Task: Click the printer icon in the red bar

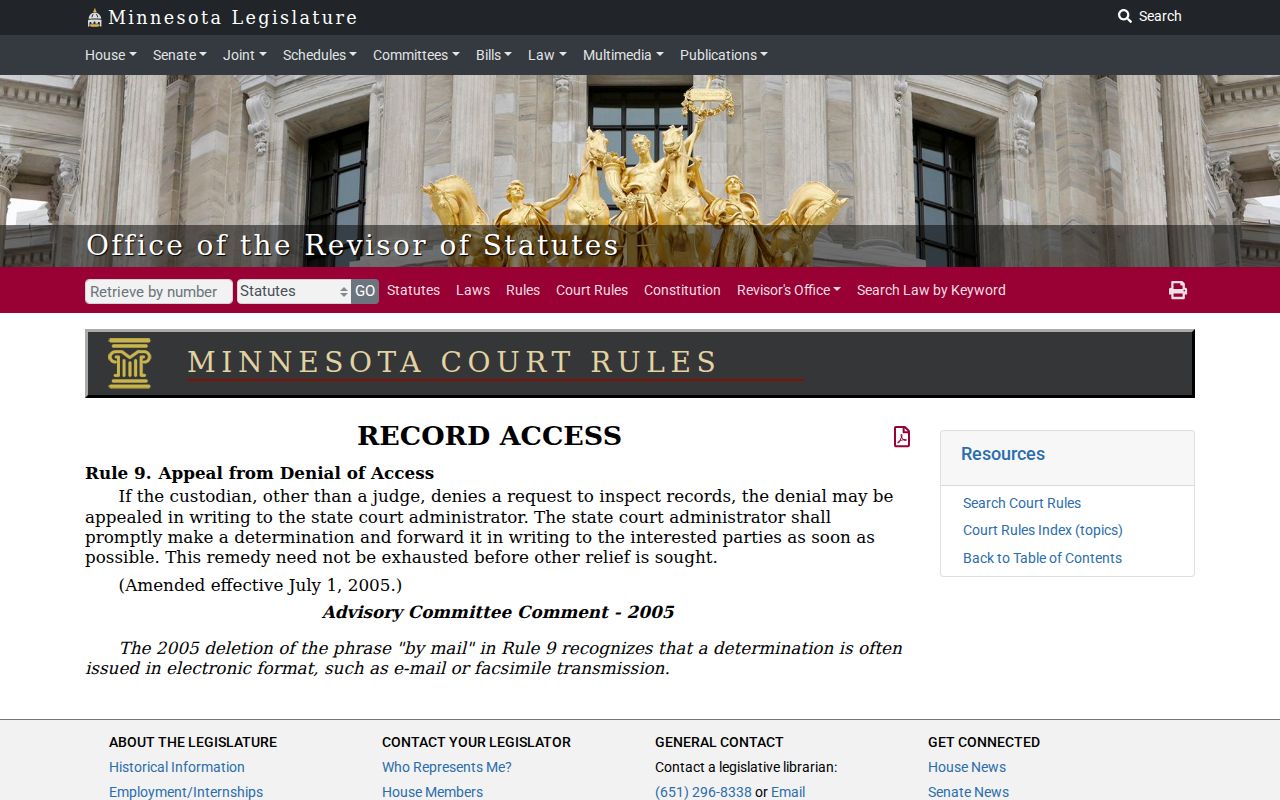Action: (1178, 290)
